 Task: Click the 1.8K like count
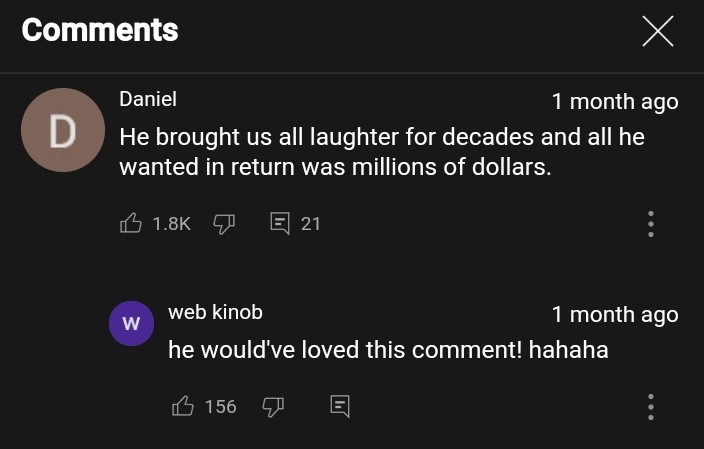pos(171,224)
